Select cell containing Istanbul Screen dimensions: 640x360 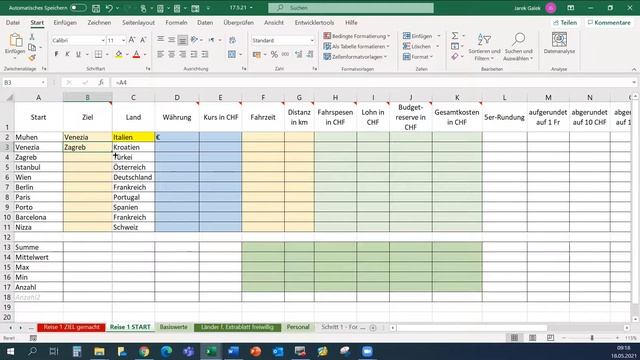(x=39, y=167)
